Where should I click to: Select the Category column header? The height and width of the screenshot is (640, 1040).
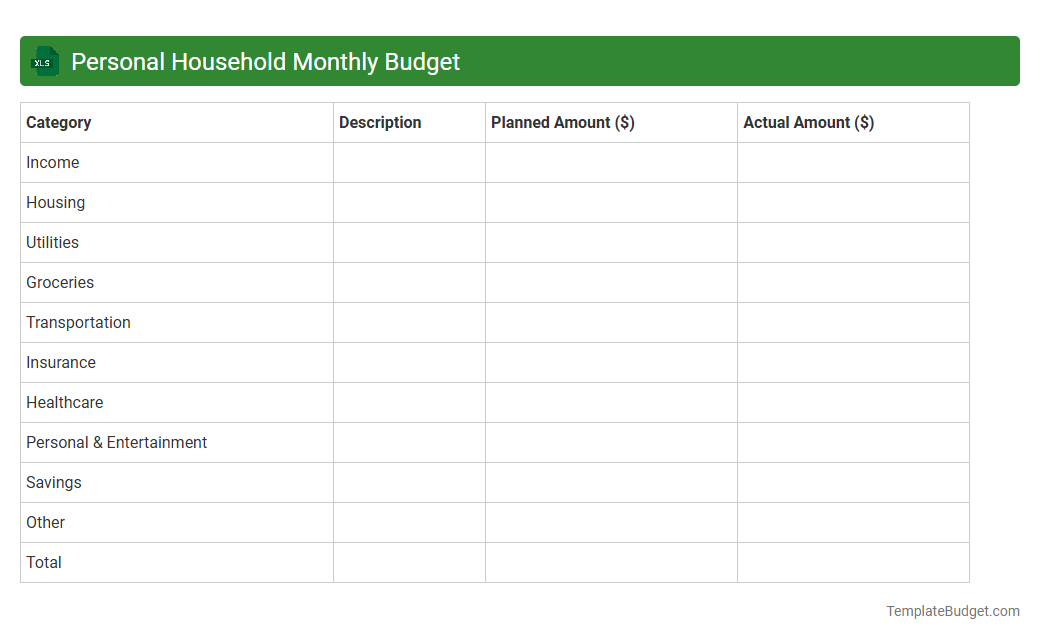point(58,122)
